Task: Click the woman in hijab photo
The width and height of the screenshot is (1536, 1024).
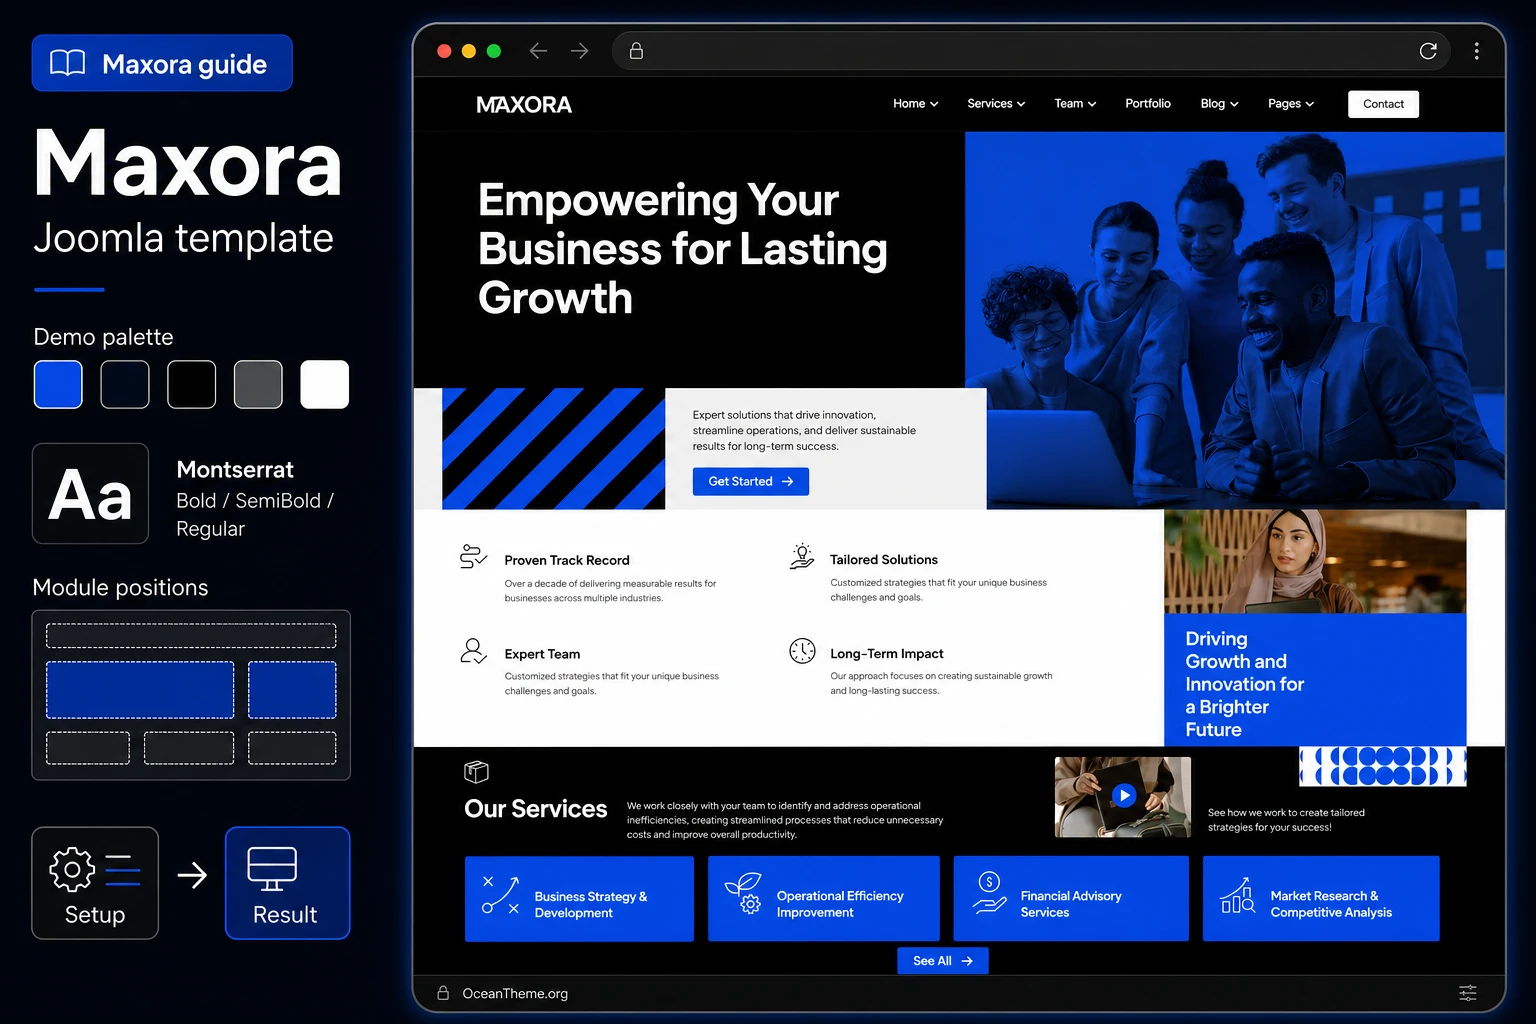Action: 1315,561
